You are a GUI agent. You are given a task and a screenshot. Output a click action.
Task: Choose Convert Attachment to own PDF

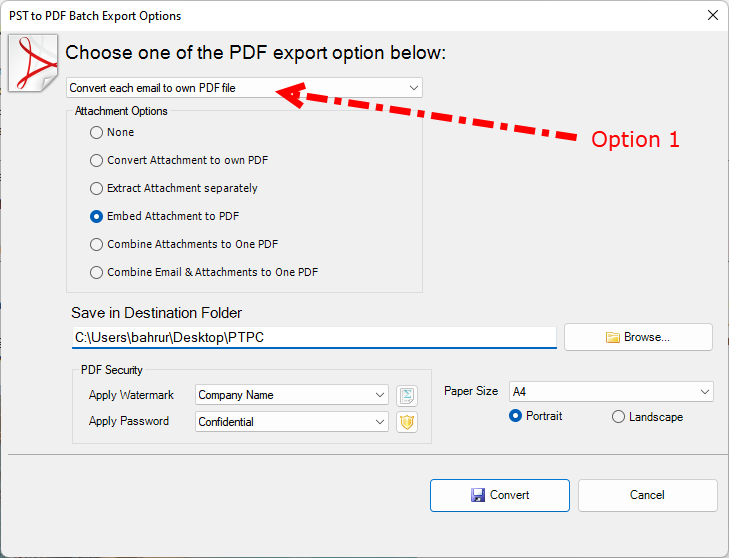pos(97,160)
